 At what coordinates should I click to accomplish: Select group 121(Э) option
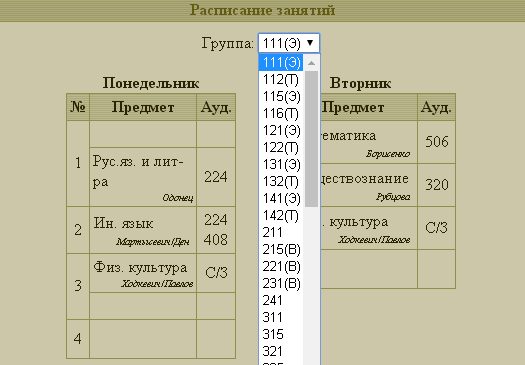pos(281,131)
